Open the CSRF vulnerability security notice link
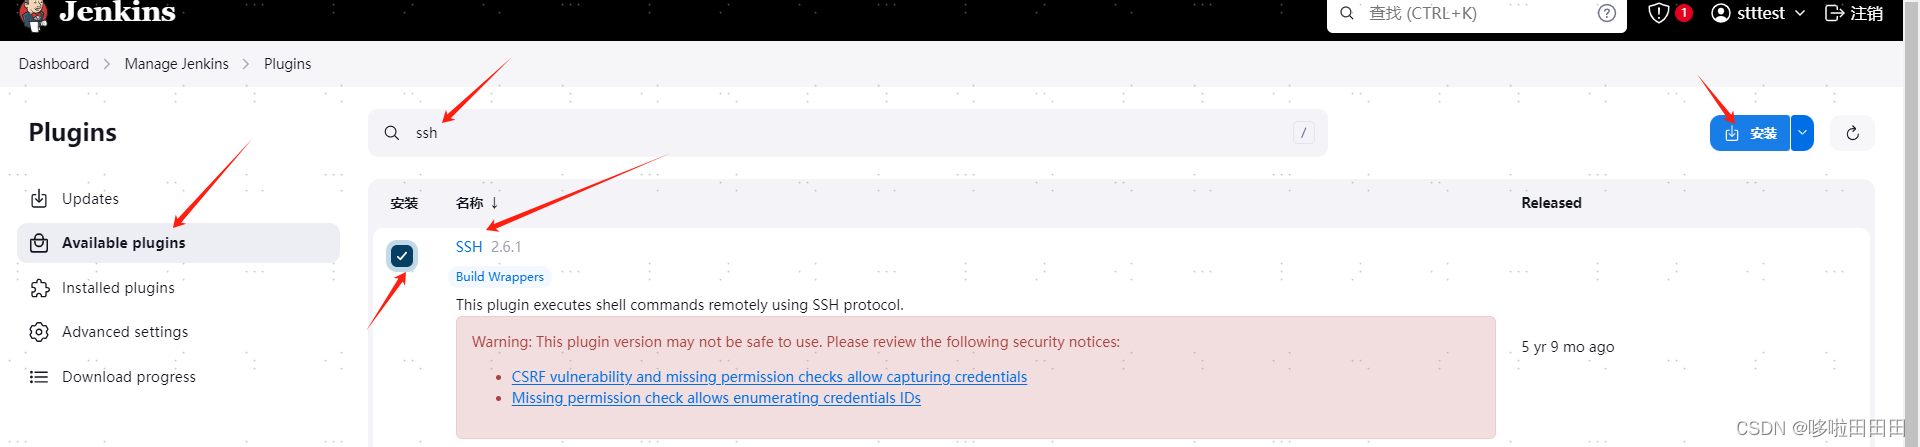The width and height of the screenshot is (1920, 447). click(x=769, y=377)
